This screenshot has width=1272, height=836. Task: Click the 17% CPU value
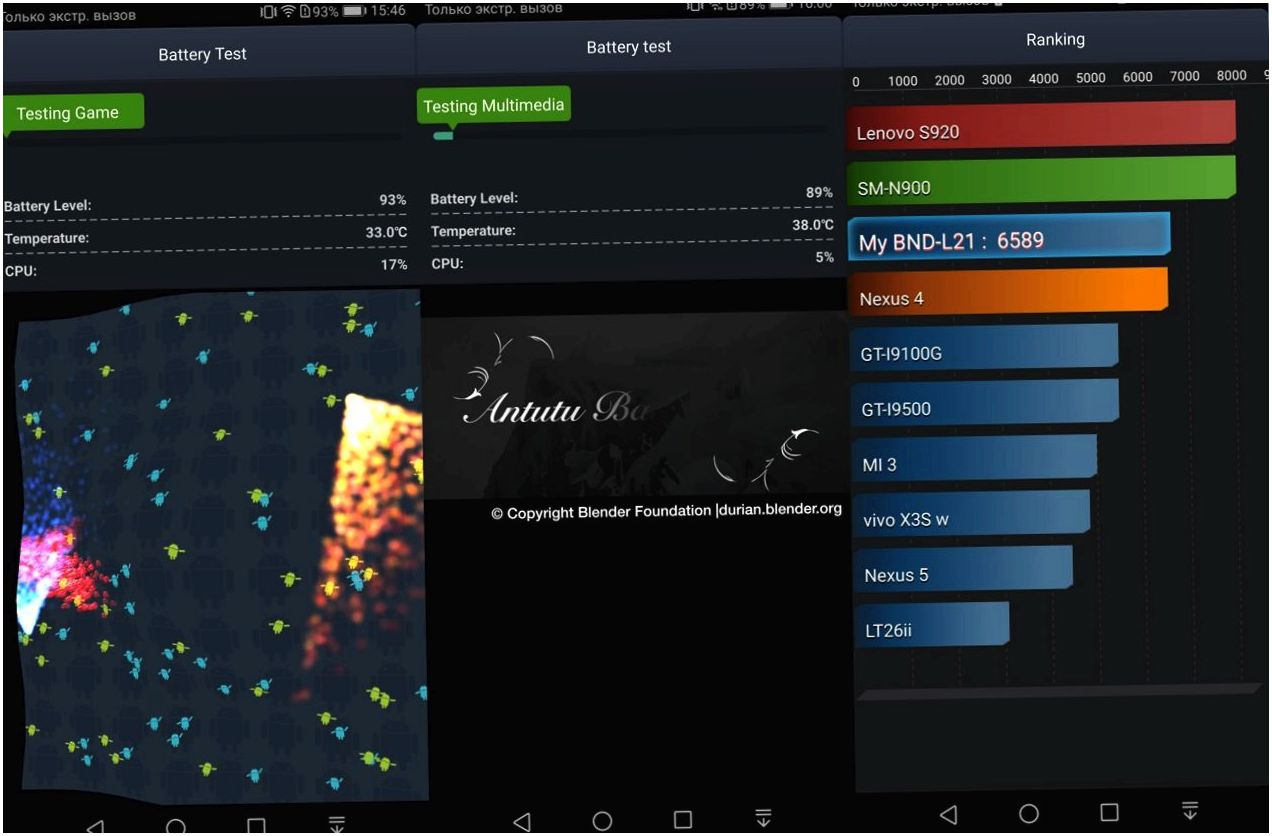tap(395, 264)
